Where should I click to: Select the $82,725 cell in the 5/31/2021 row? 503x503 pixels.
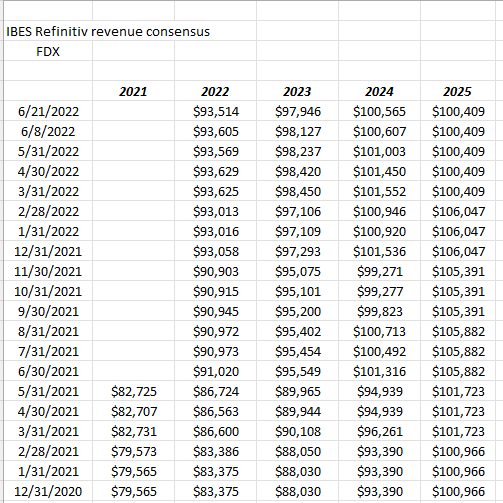[x=134, y=391]
